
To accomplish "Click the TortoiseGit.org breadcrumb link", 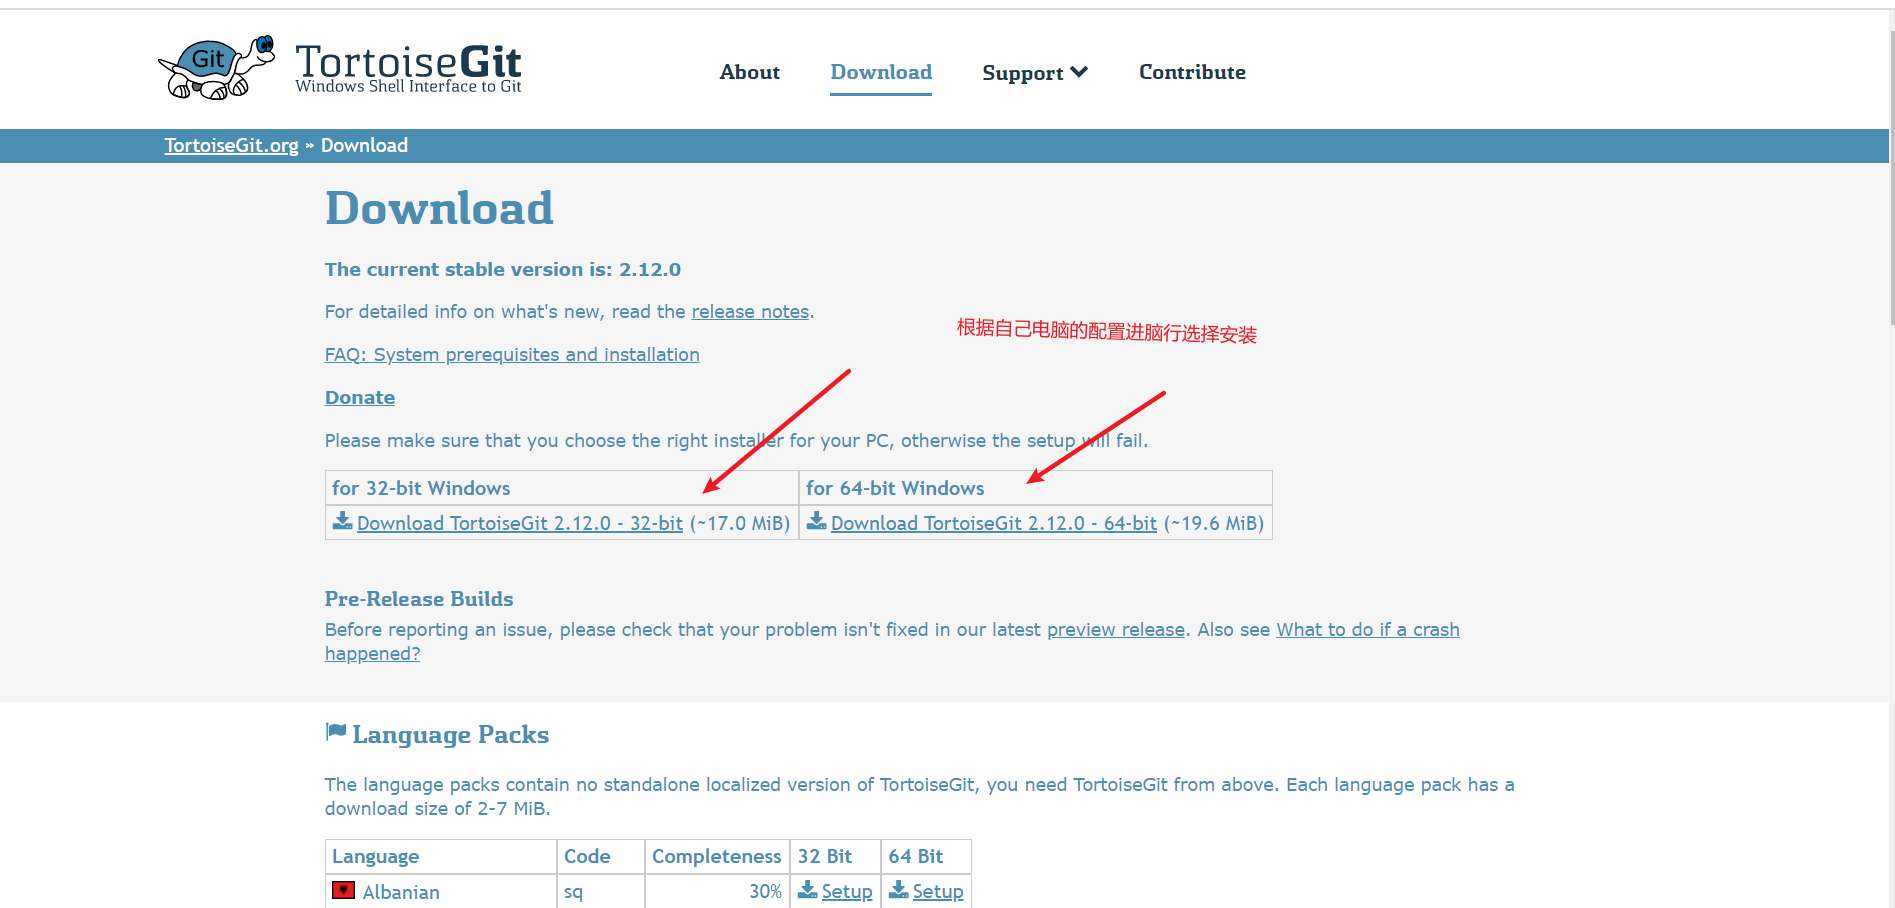I will click(232, 146).
